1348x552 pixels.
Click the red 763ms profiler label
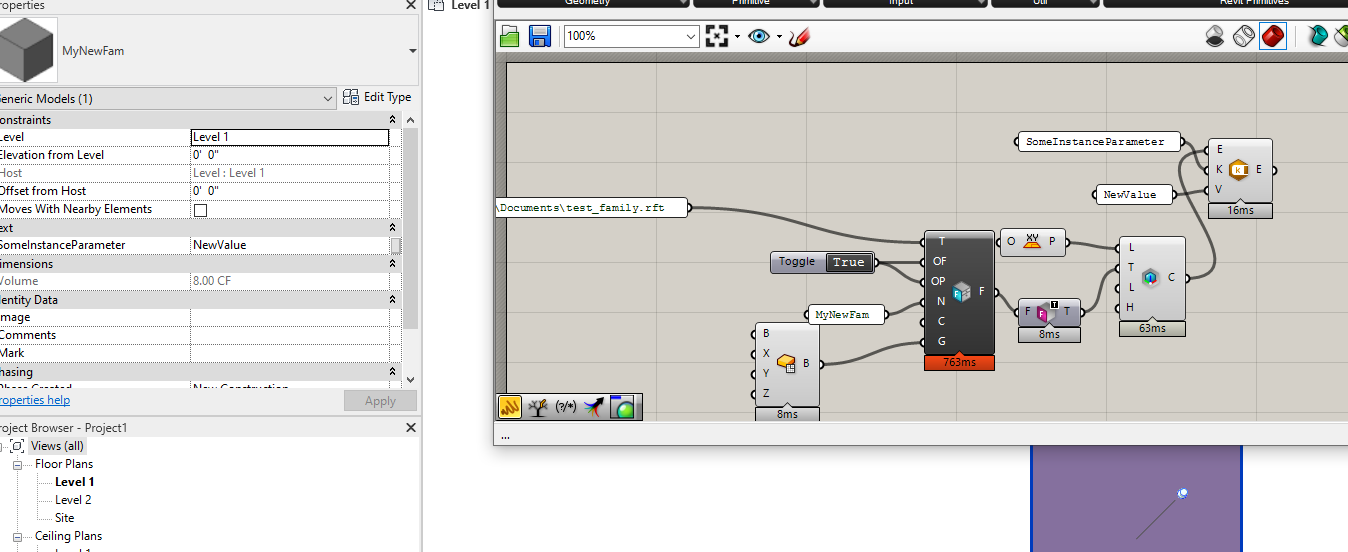click(x=960, y=362)
